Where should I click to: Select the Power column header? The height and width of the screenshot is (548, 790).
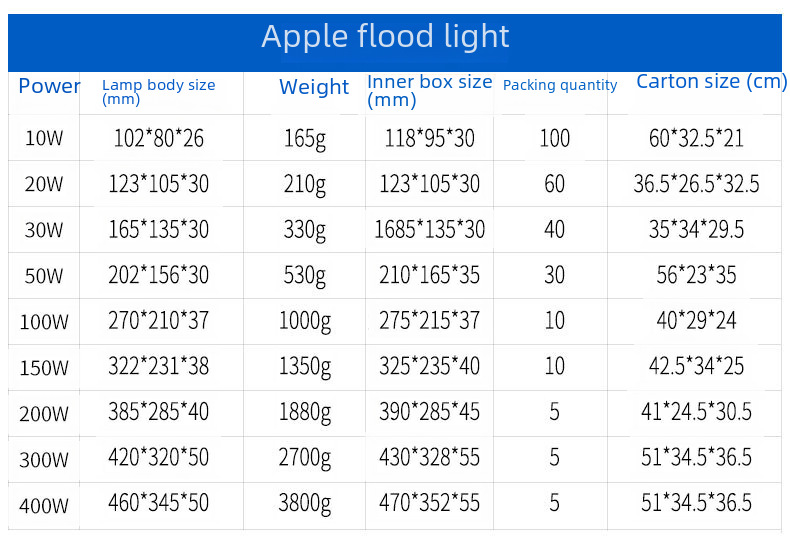[49, 86]
